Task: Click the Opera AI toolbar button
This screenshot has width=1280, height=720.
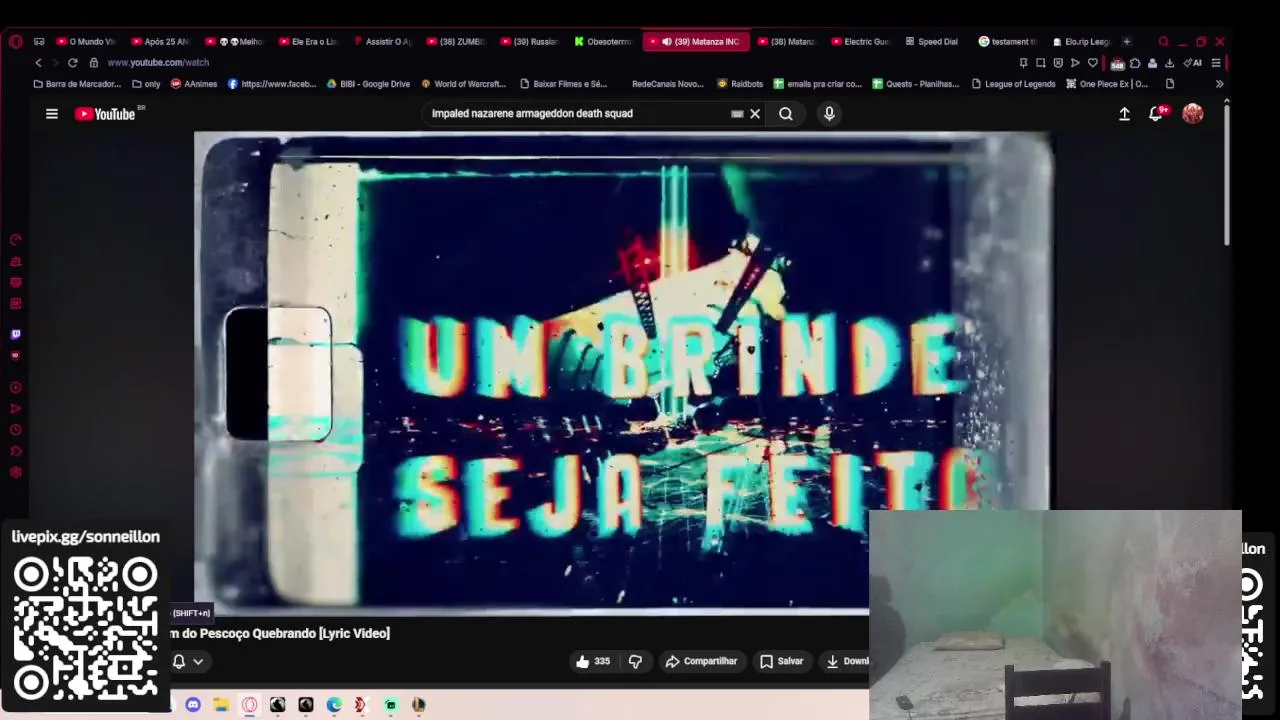Action: (x=1192, y=62)
